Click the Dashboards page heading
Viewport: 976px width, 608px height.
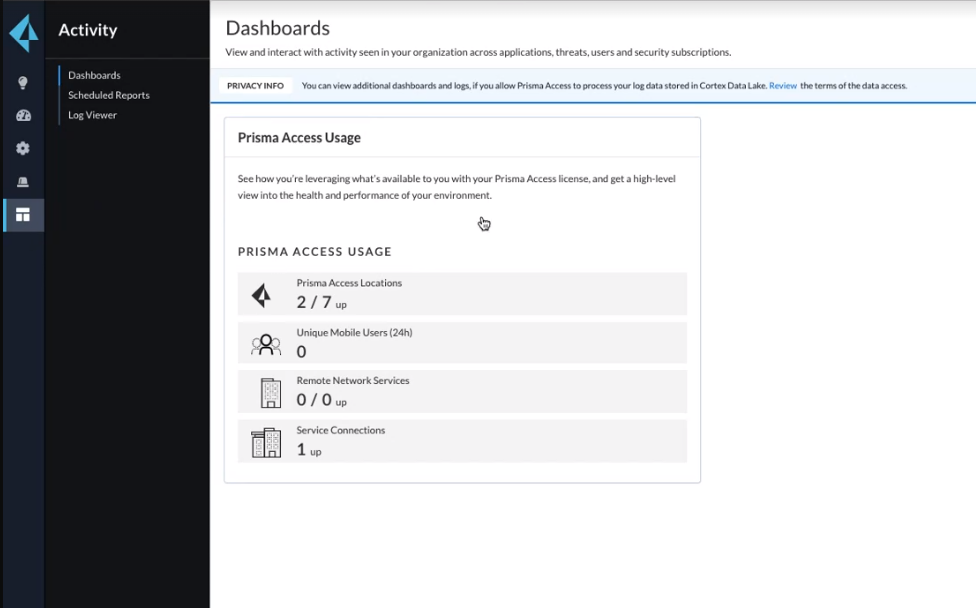pos(278,28)
